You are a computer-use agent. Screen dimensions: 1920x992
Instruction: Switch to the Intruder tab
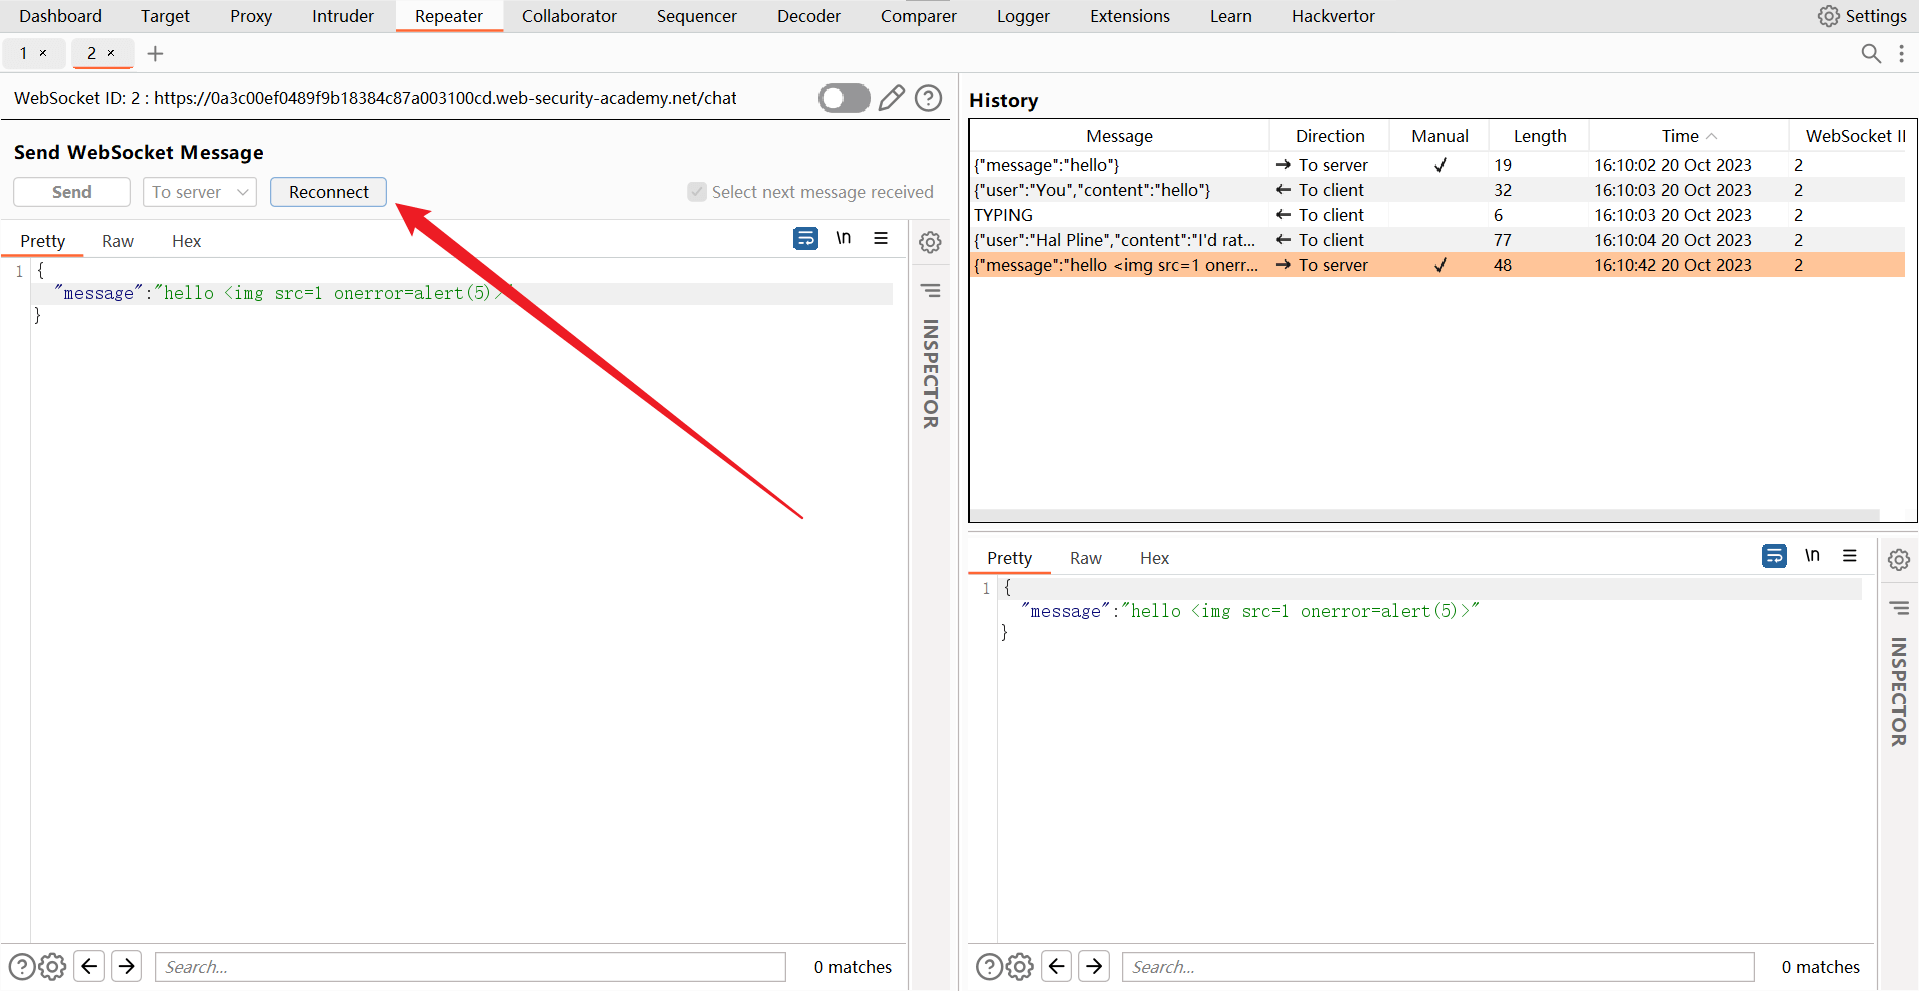pos(342,16)
